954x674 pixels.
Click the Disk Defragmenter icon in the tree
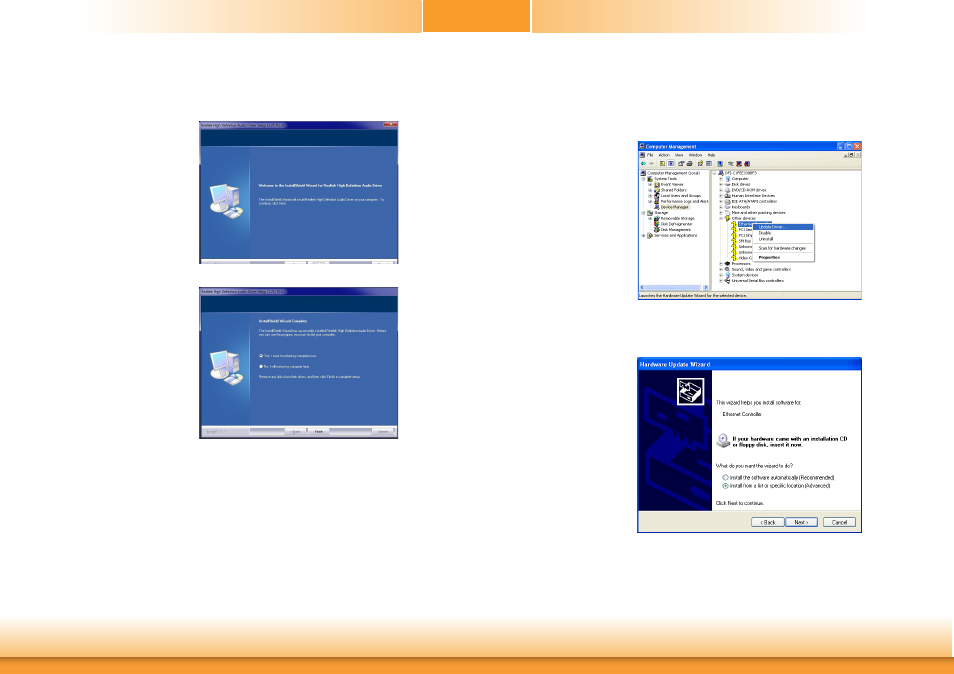click(656, 224)
